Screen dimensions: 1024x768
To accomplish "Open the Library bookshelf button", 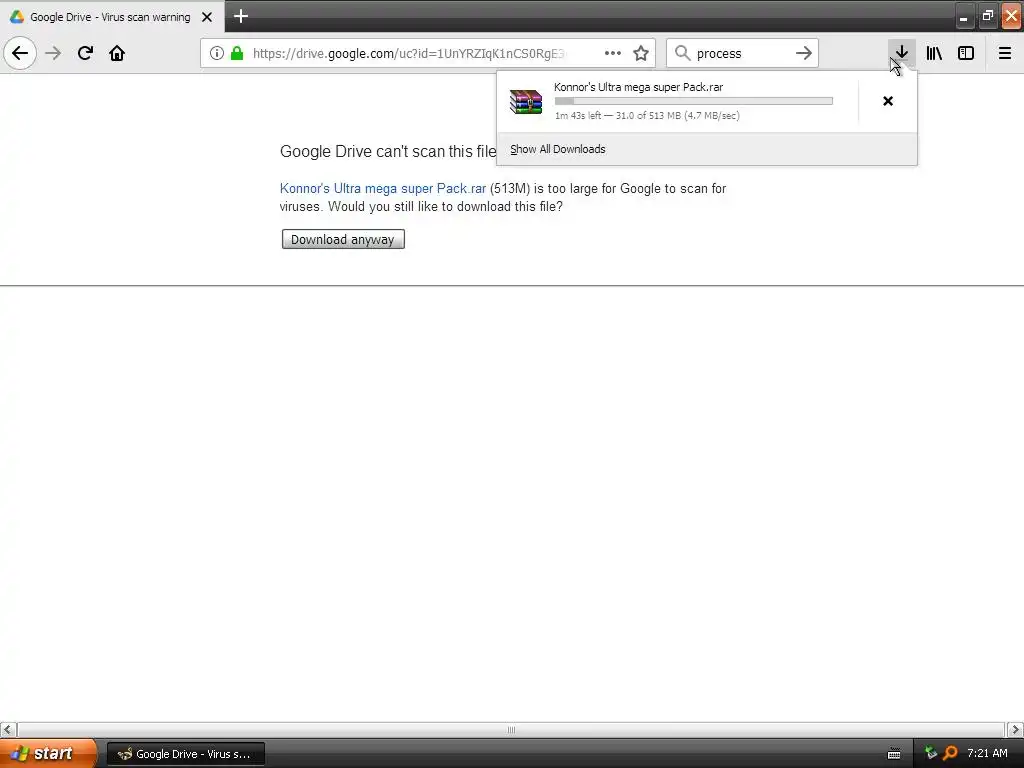I will 934,53.
